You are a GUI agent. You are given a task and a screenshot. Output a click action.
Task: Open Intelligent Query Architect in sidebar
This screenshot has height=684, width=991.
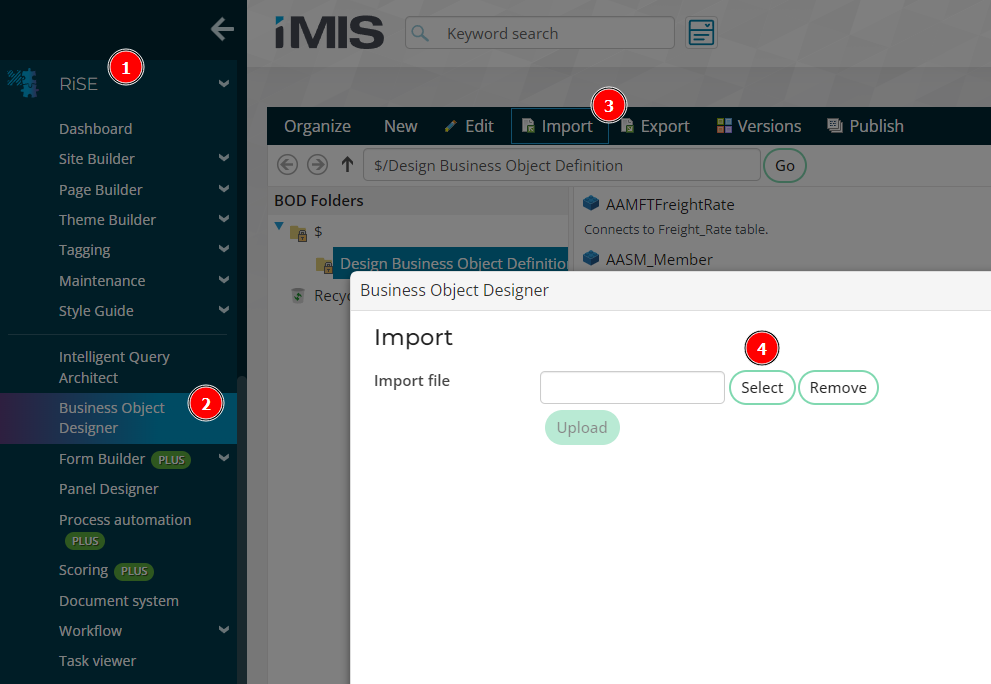[114, 367]
